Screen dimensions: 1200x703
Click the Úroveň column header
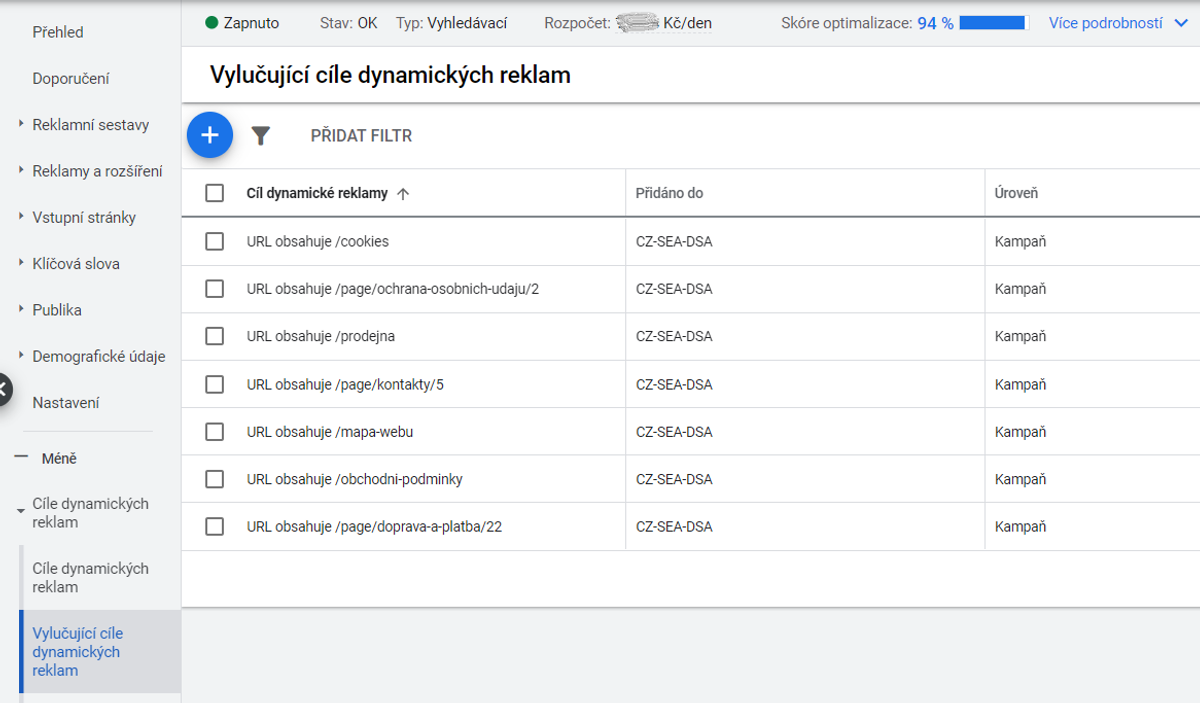[1016, 193]
